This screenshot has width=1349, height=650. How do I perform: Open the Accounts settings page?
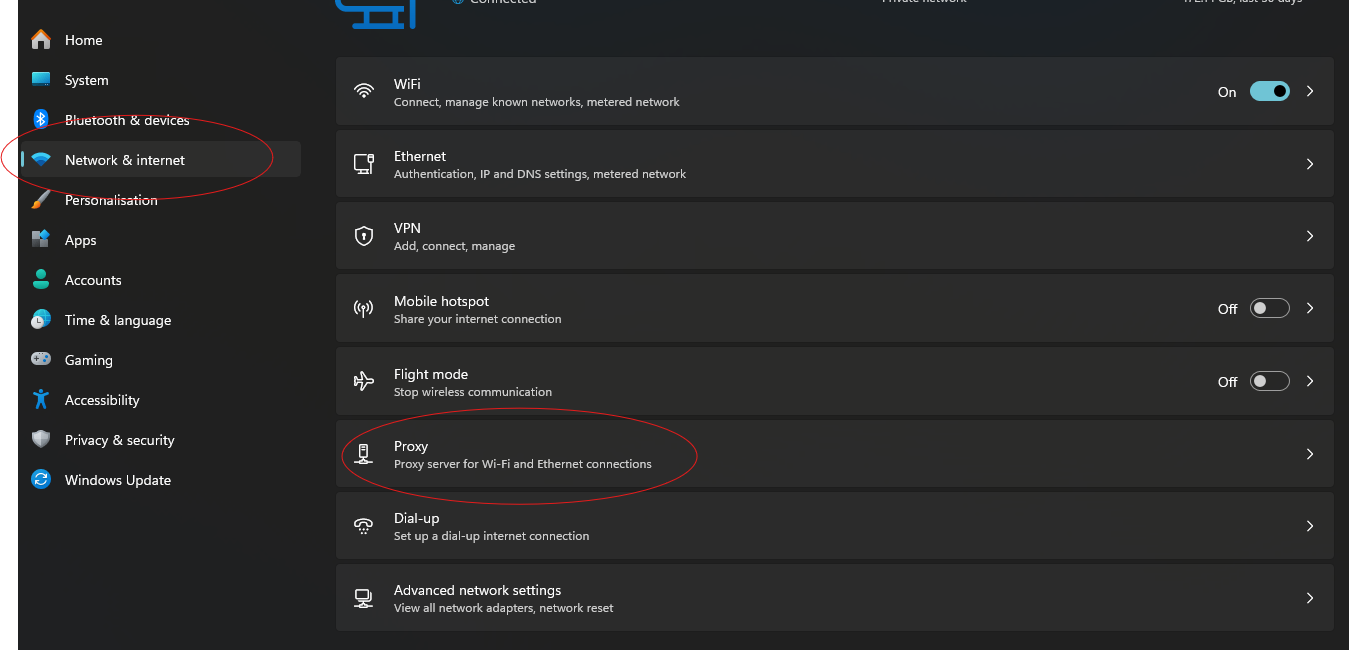[x=93, y=280]
